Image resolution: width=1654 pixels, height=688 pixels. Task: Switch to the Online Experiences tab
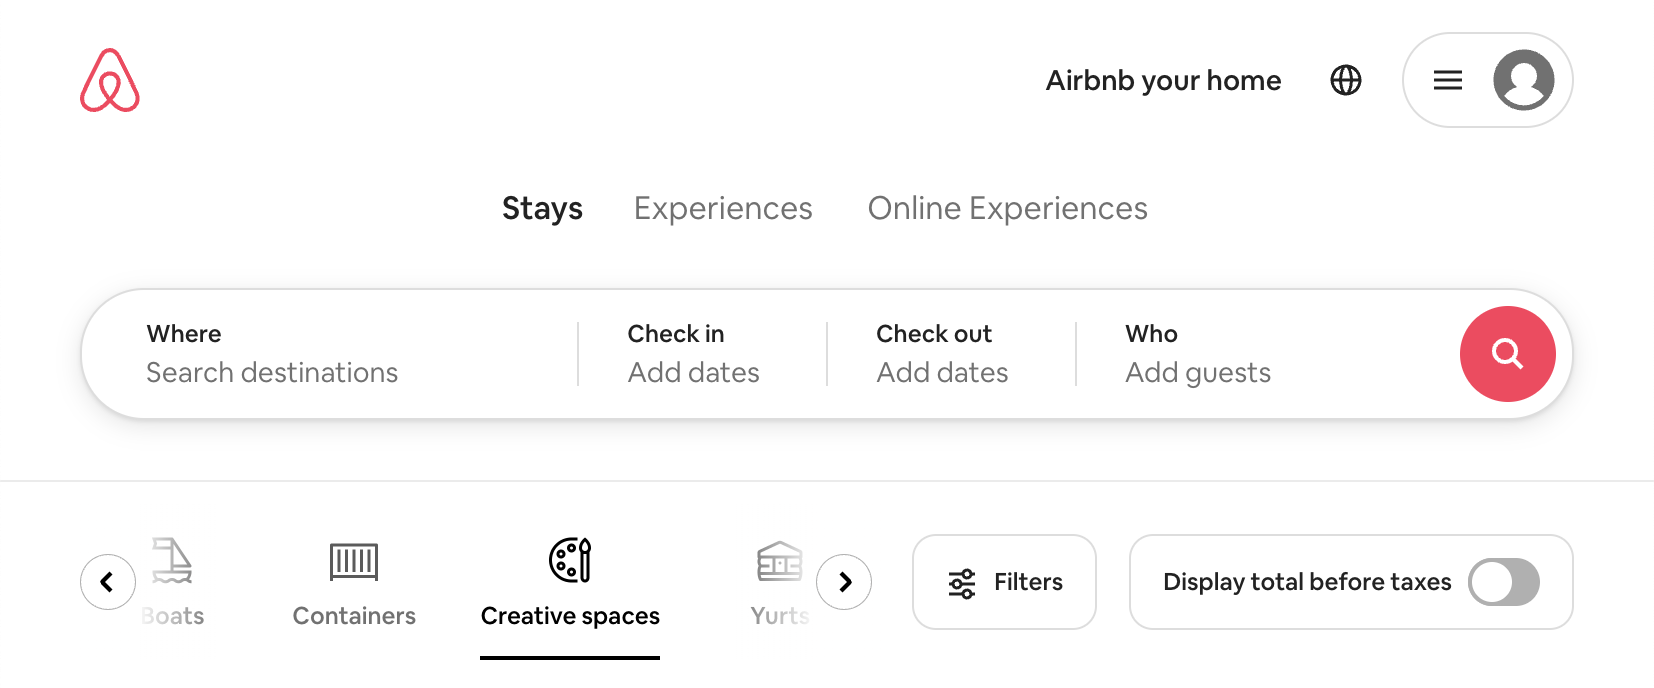tap(1007, 208)
